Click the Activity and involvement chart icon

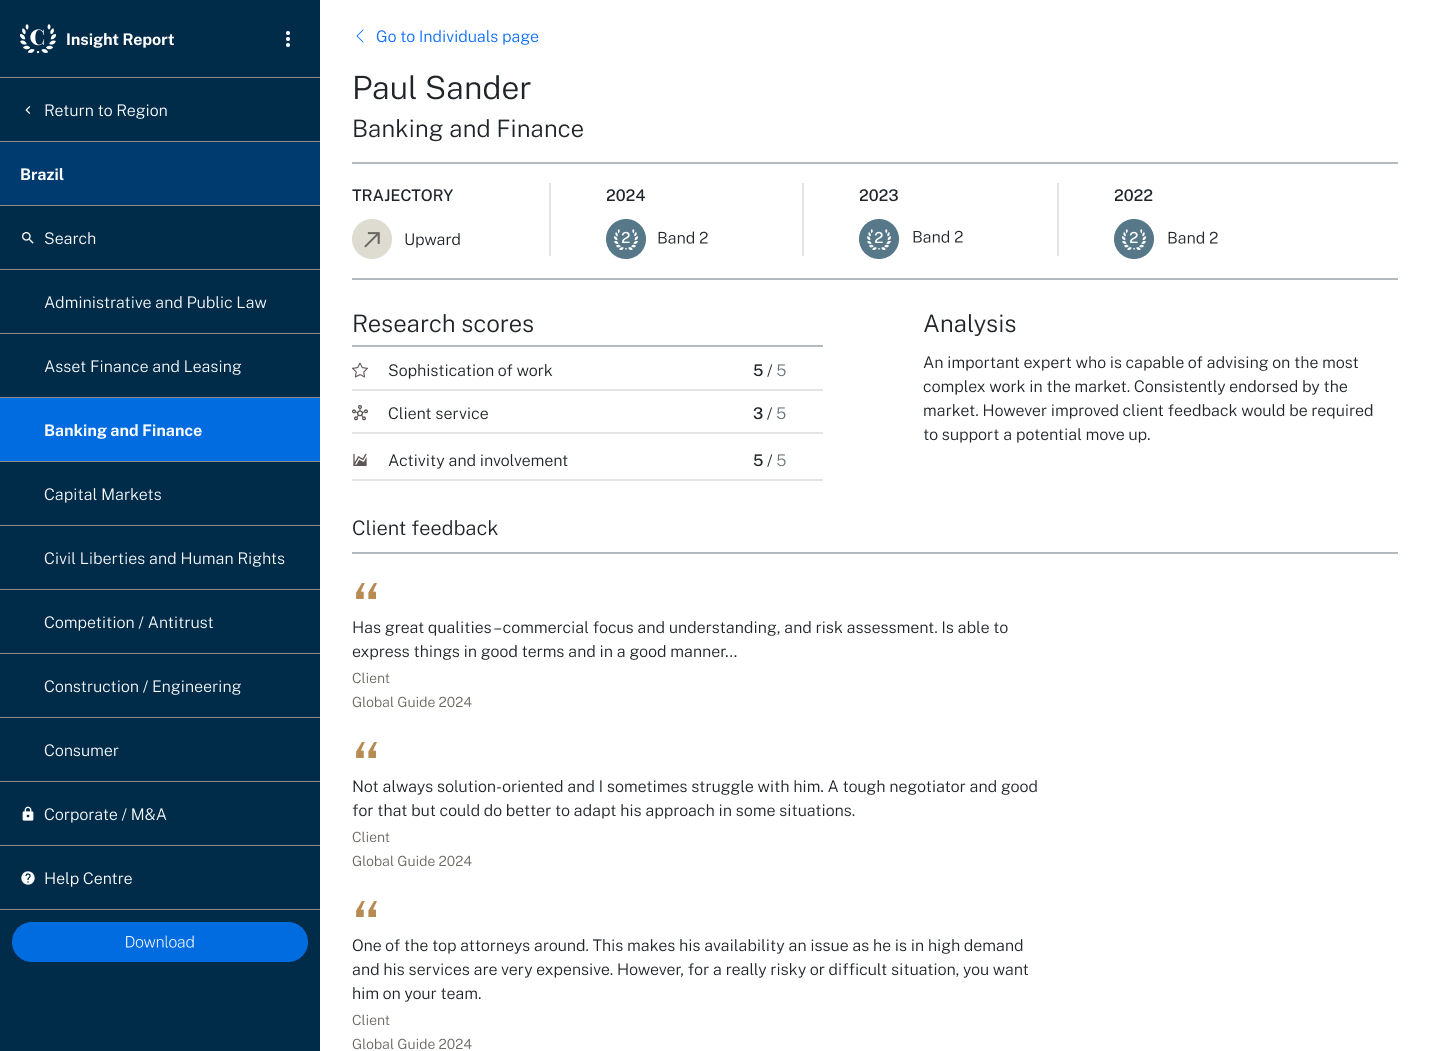pos(360,461)
